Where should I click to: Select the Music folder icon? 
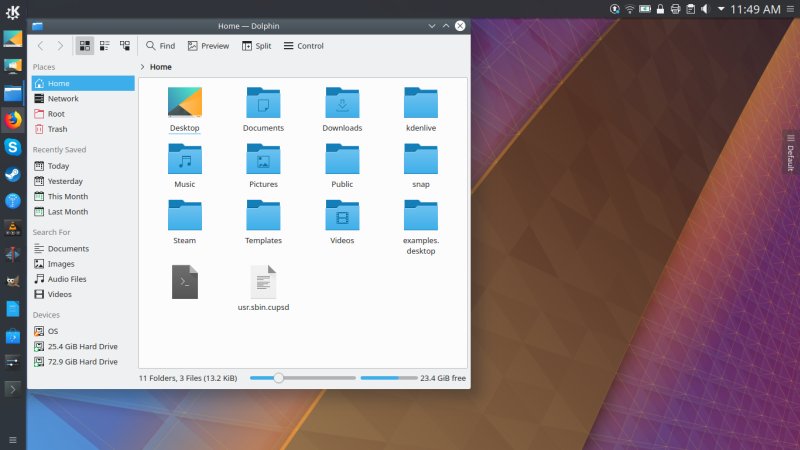pyautogui.click(x=185, y=159)
